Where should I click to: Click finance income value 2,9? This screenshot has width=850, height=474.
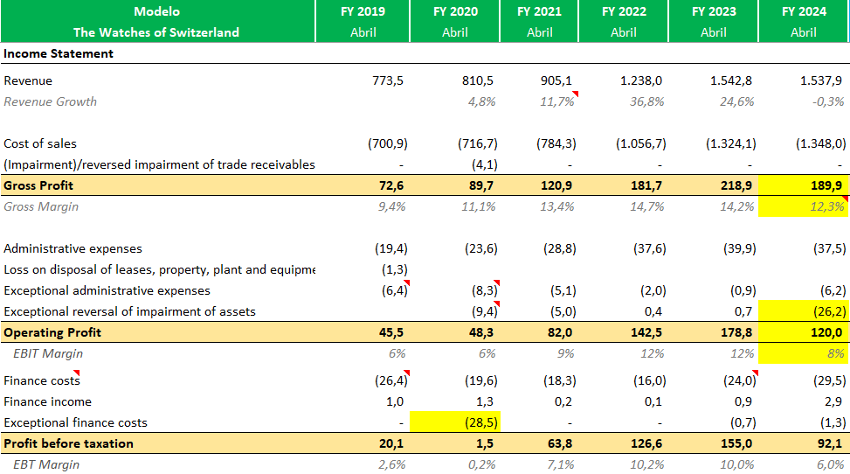coord(833,402)
